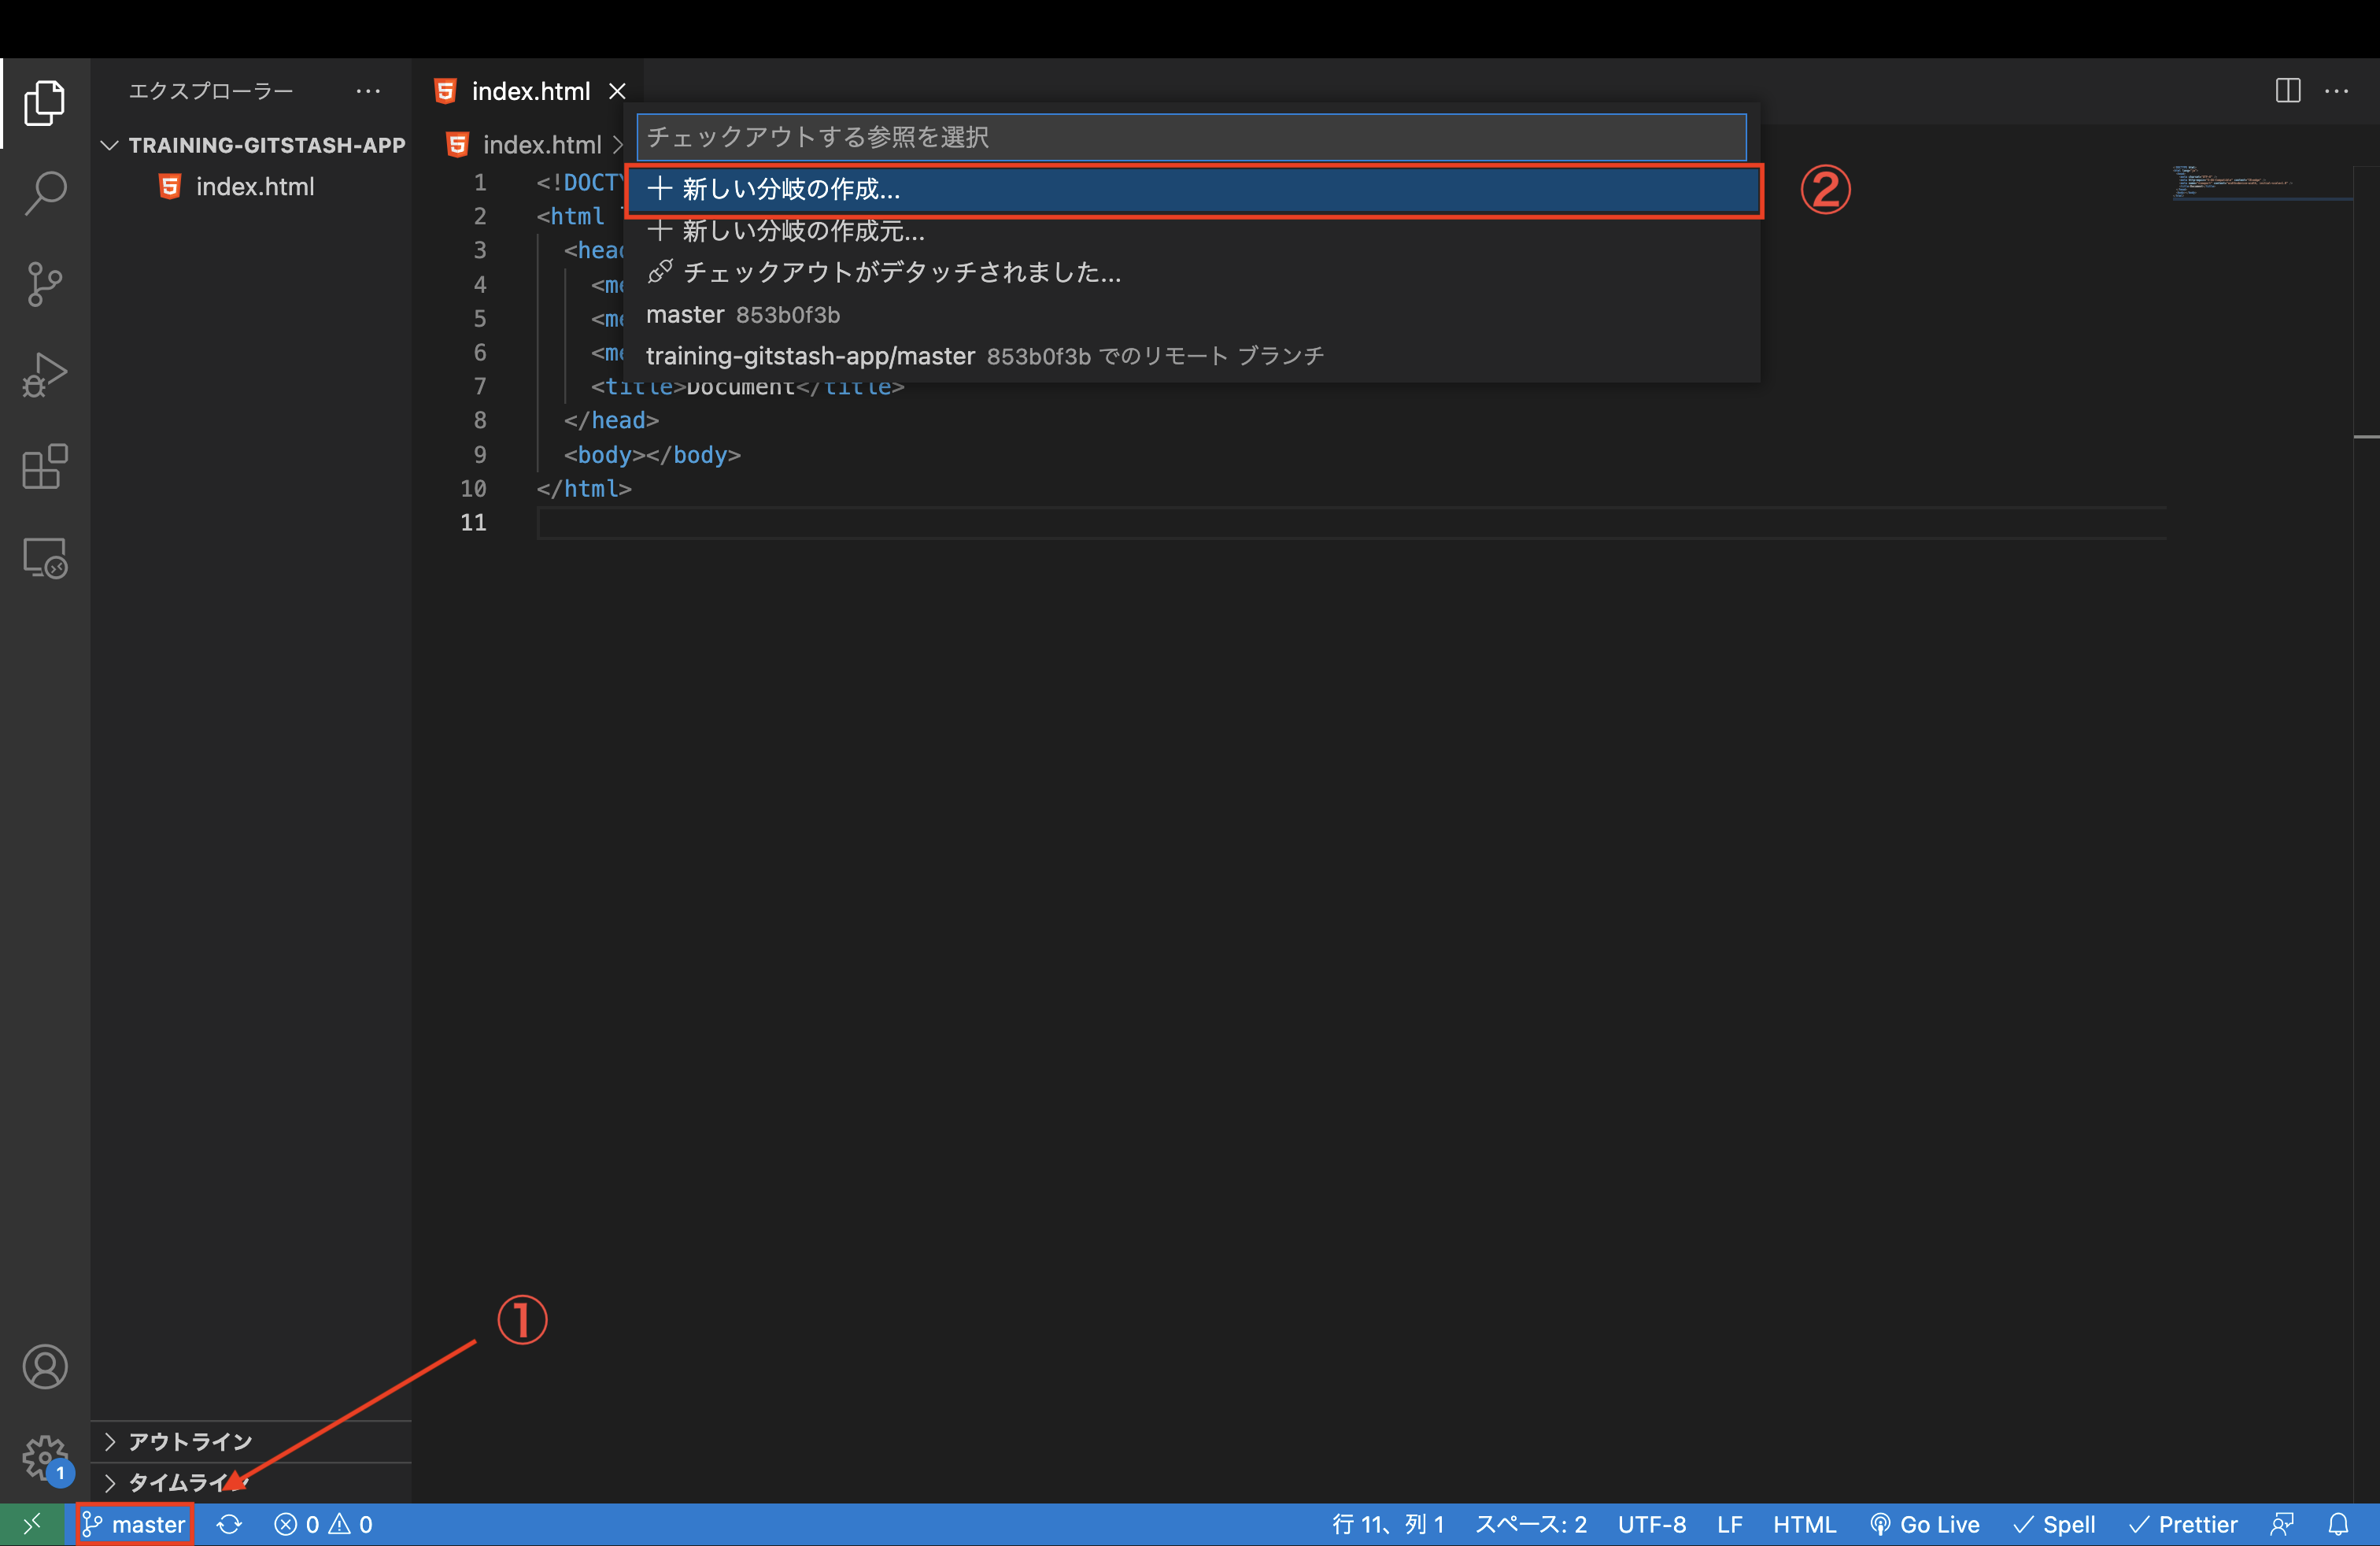This screenshot has height=1546, width=2380.
Task: Open the notifications bell icon
Action: pyautogui.click(x=2340, y=1524)
